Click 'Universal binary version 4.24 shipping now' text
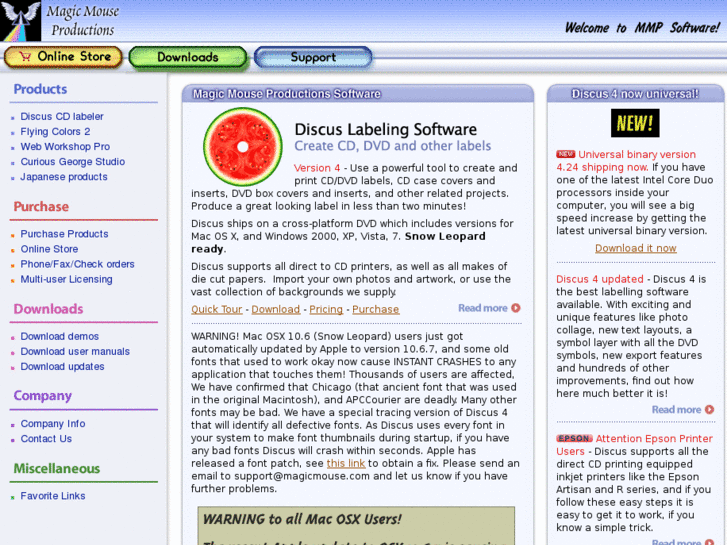 point(626,160)
